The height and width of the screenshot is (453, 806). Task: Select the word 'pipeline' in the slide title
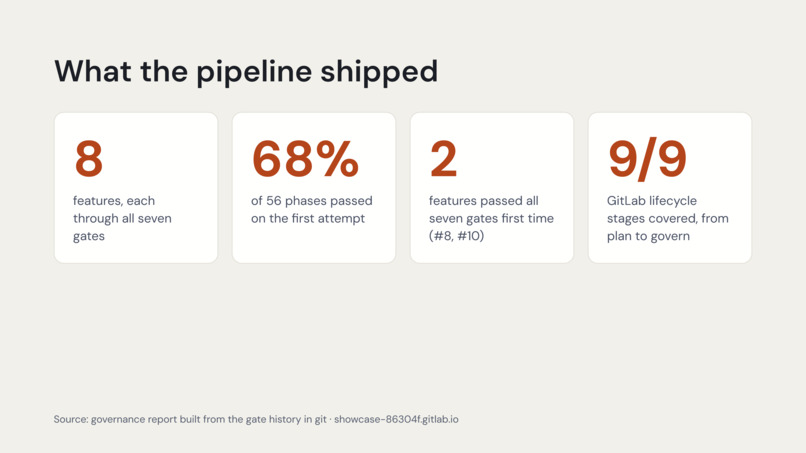pos(254,72)
